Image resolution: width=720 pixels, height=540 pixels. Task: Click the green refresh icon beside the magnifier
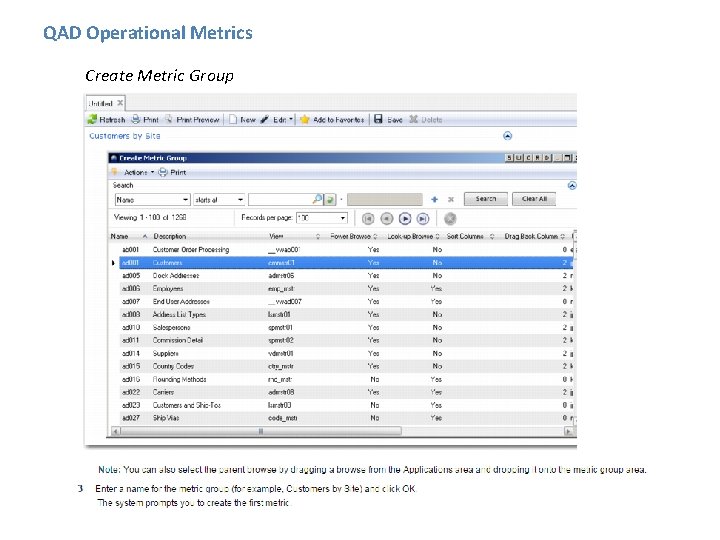click(330, 200)
